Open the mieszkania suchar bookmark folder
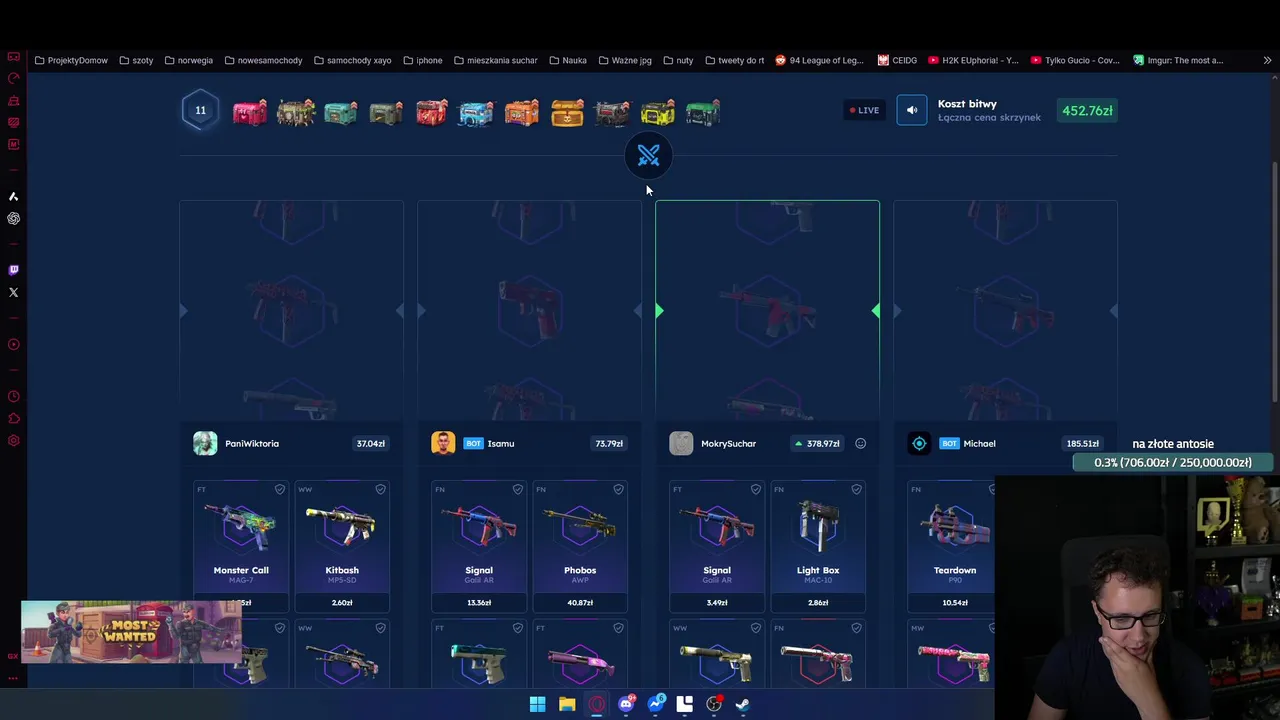 point(495,60)
